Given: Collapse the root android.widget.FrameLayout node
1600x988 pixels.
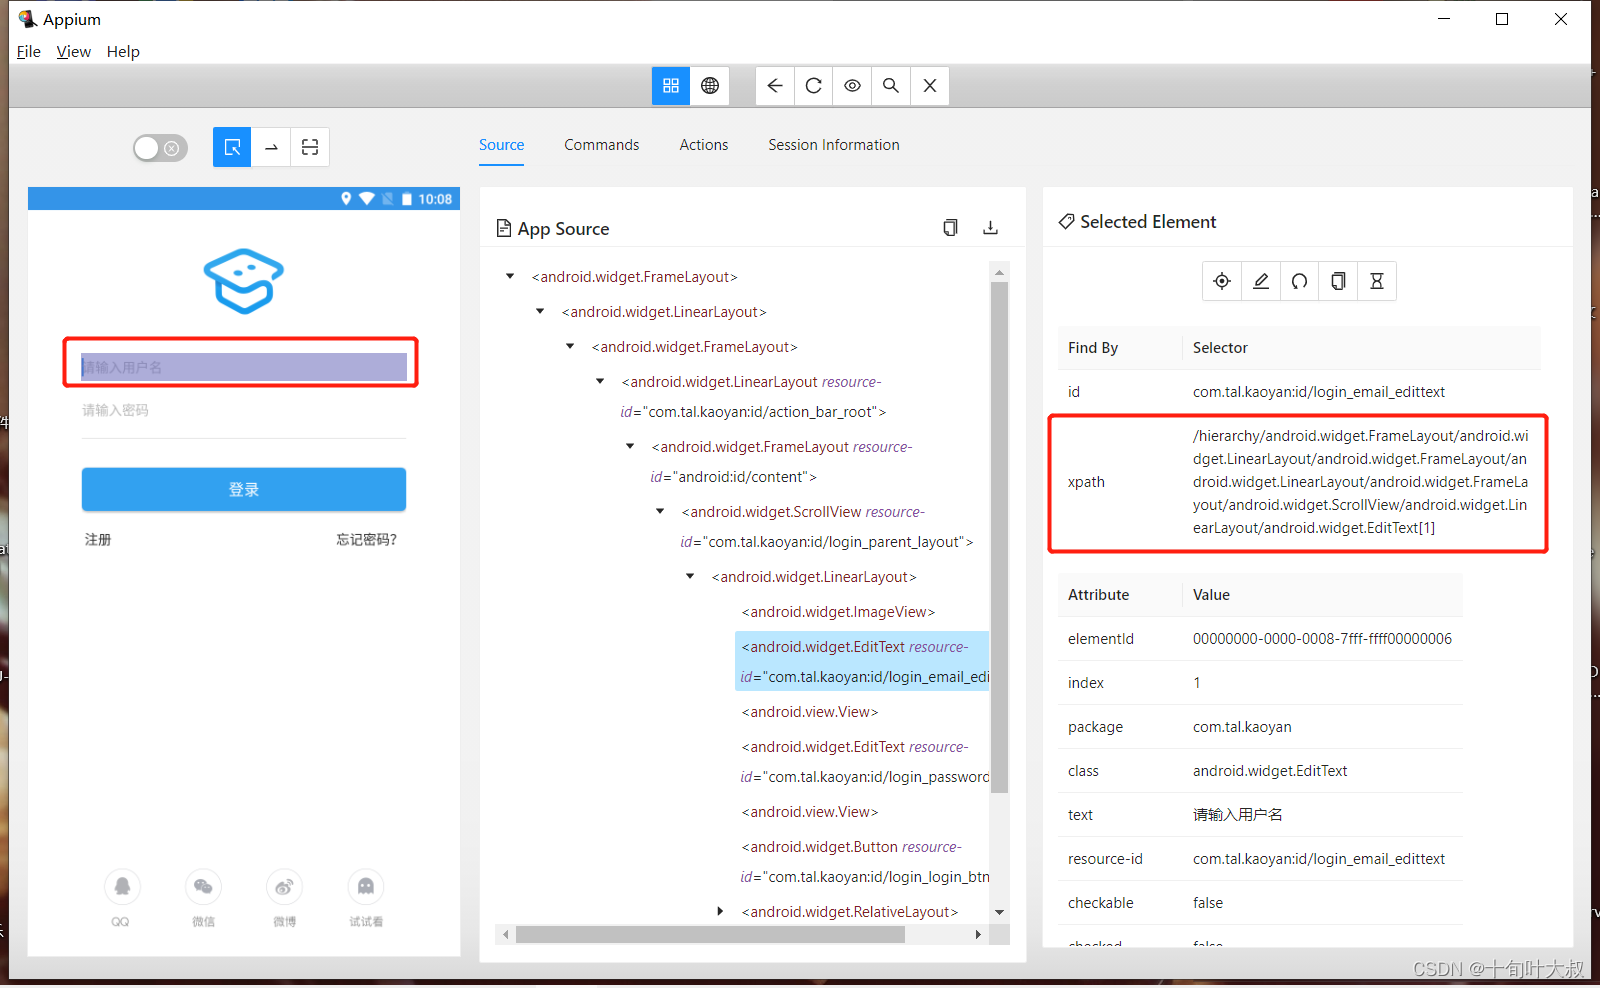Looking at the screenshot, I should (510, 276).
